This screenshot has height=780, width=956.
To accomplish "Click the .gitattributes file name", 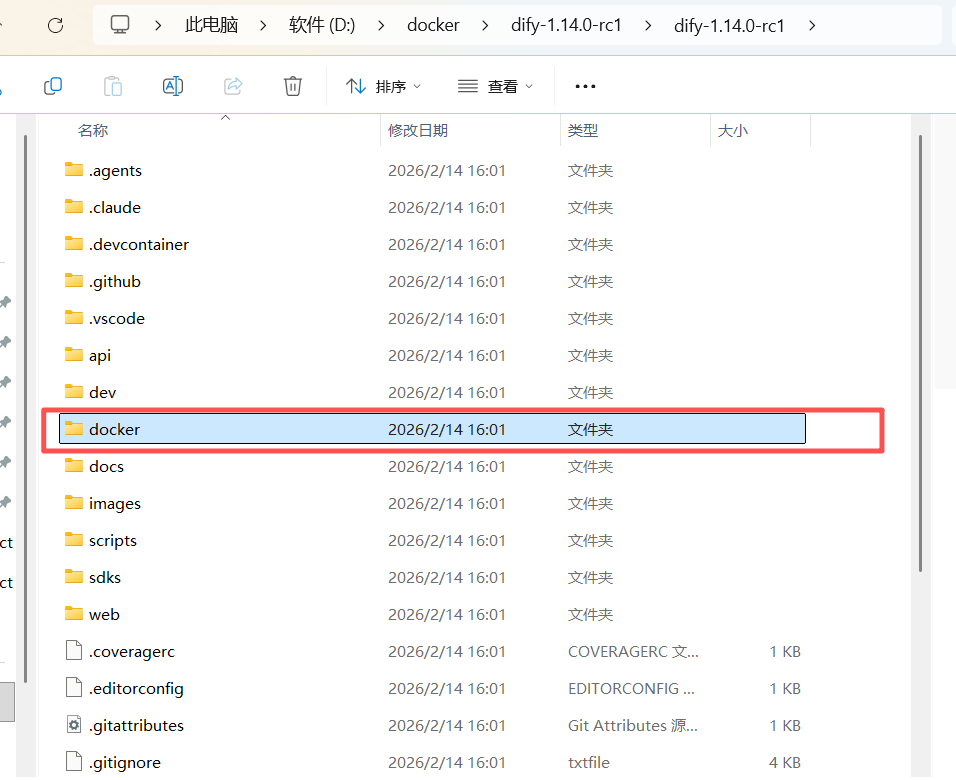I will 136,726.
